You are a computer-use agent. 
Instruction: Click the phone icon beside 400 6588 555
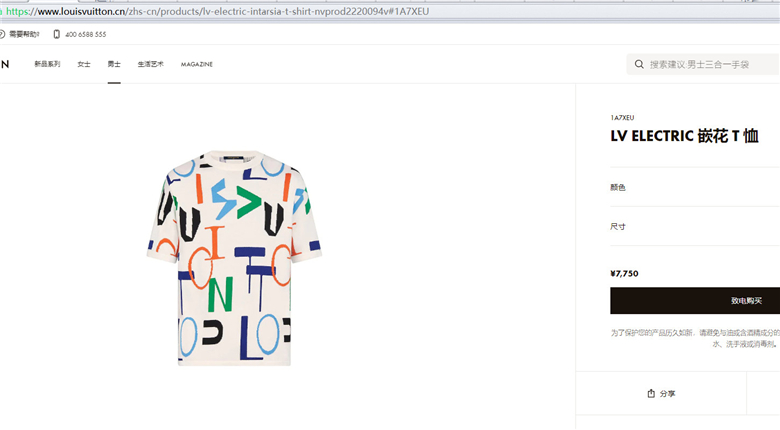[x=56, y=34]
